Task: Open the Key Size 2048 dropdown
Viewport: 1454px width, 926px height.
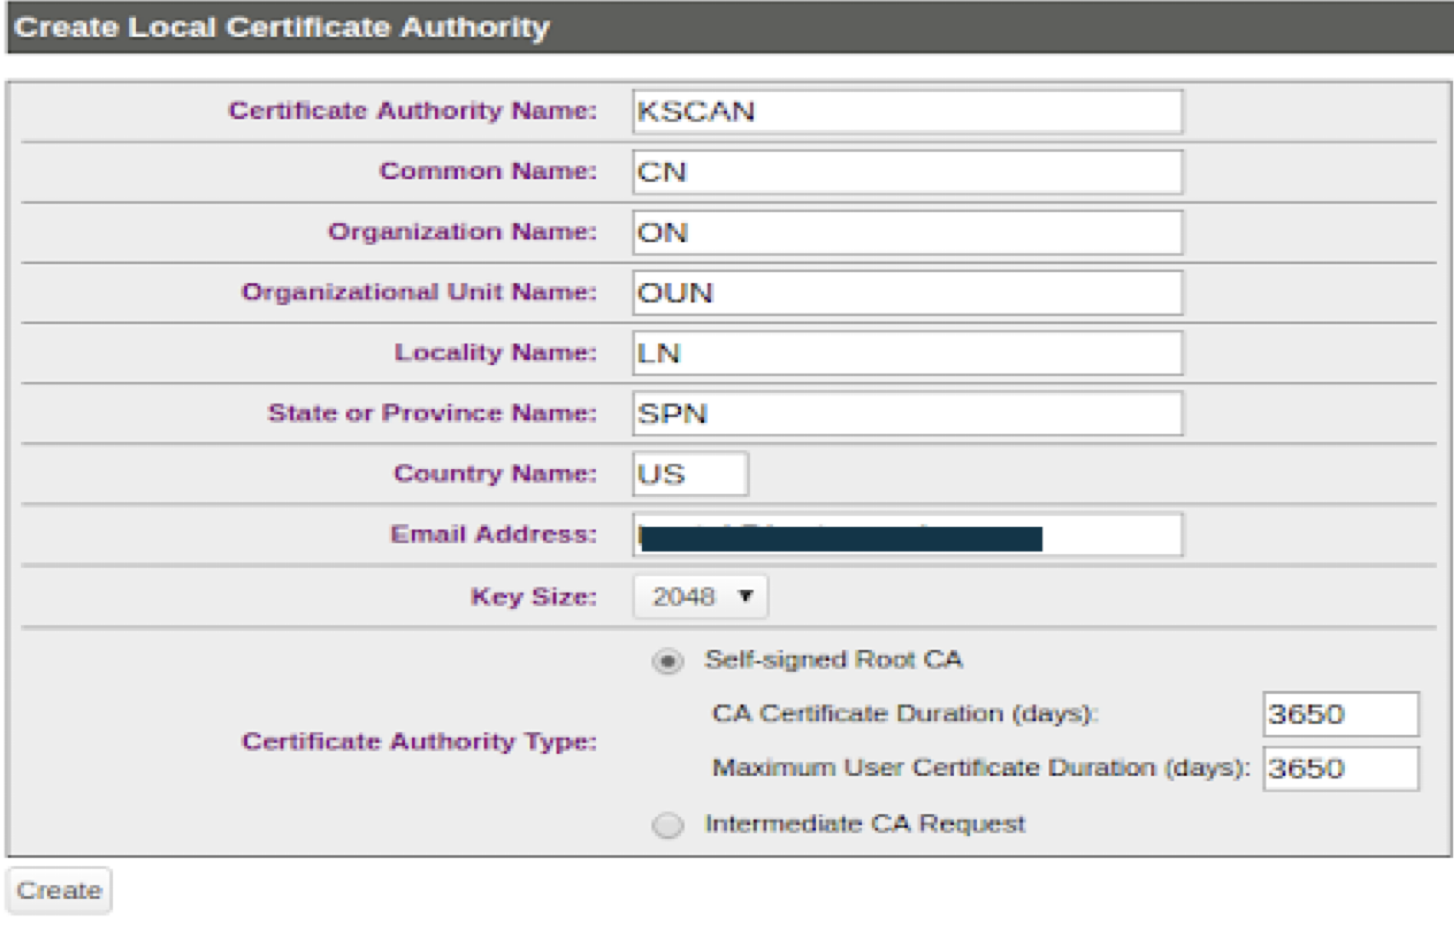Action: pos(700,597)
